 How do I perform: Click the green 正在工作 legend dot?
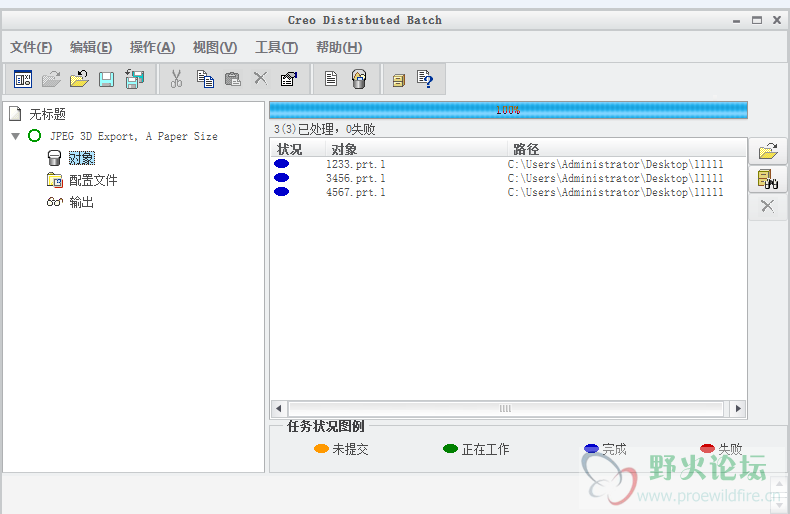tap(450, 448)
